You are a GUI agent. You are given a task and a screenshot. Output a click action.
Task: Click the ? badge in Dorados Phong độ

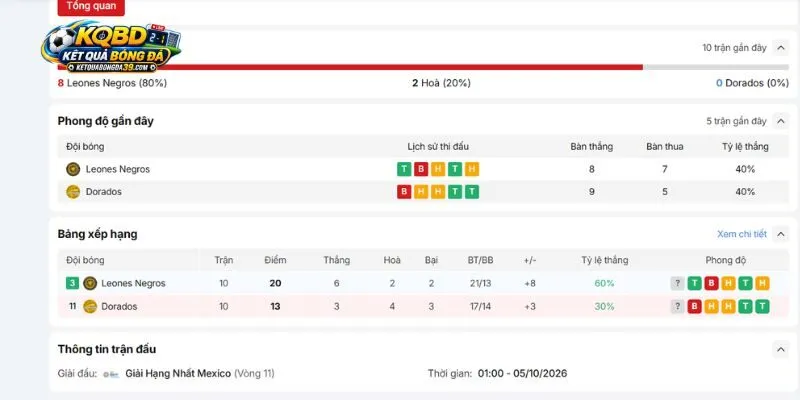pos(677,307)
